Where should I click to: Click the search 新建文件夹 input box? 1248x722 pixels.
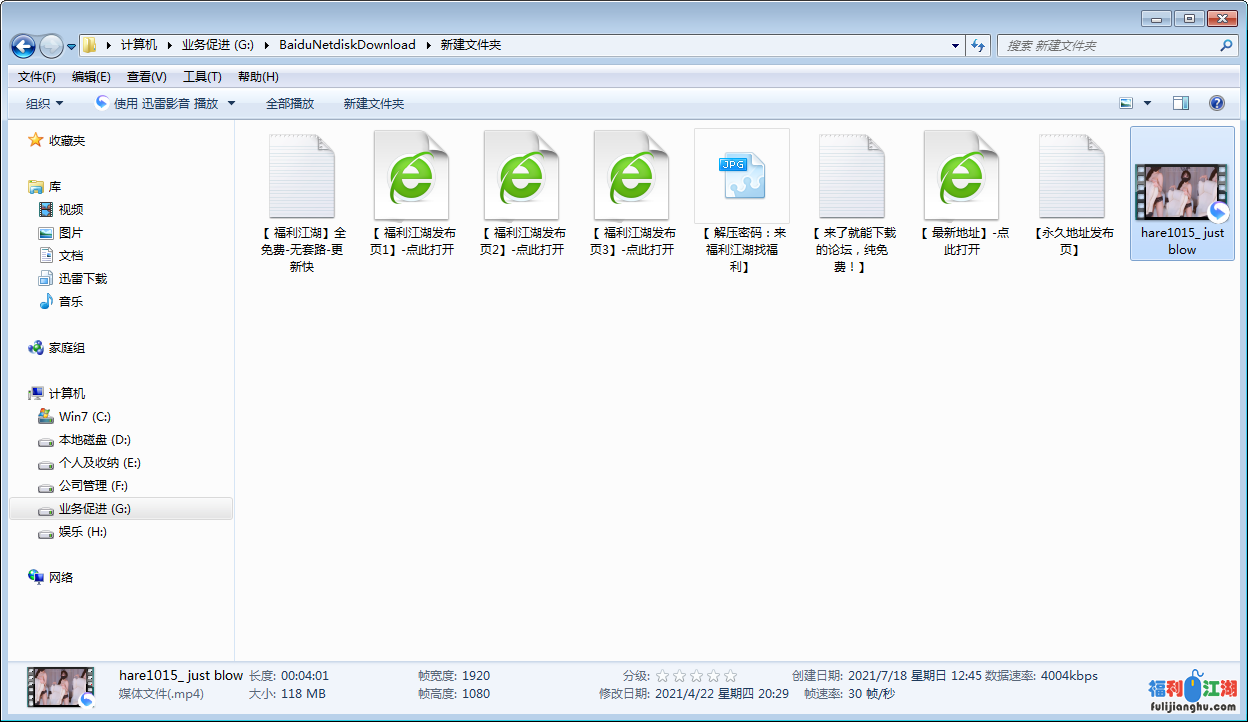[x=1108, y=46]
